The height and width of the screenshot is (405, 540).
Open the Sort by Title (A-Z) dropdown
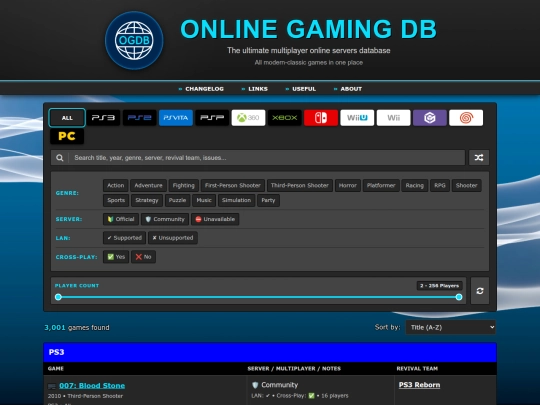tap(450, 327)
